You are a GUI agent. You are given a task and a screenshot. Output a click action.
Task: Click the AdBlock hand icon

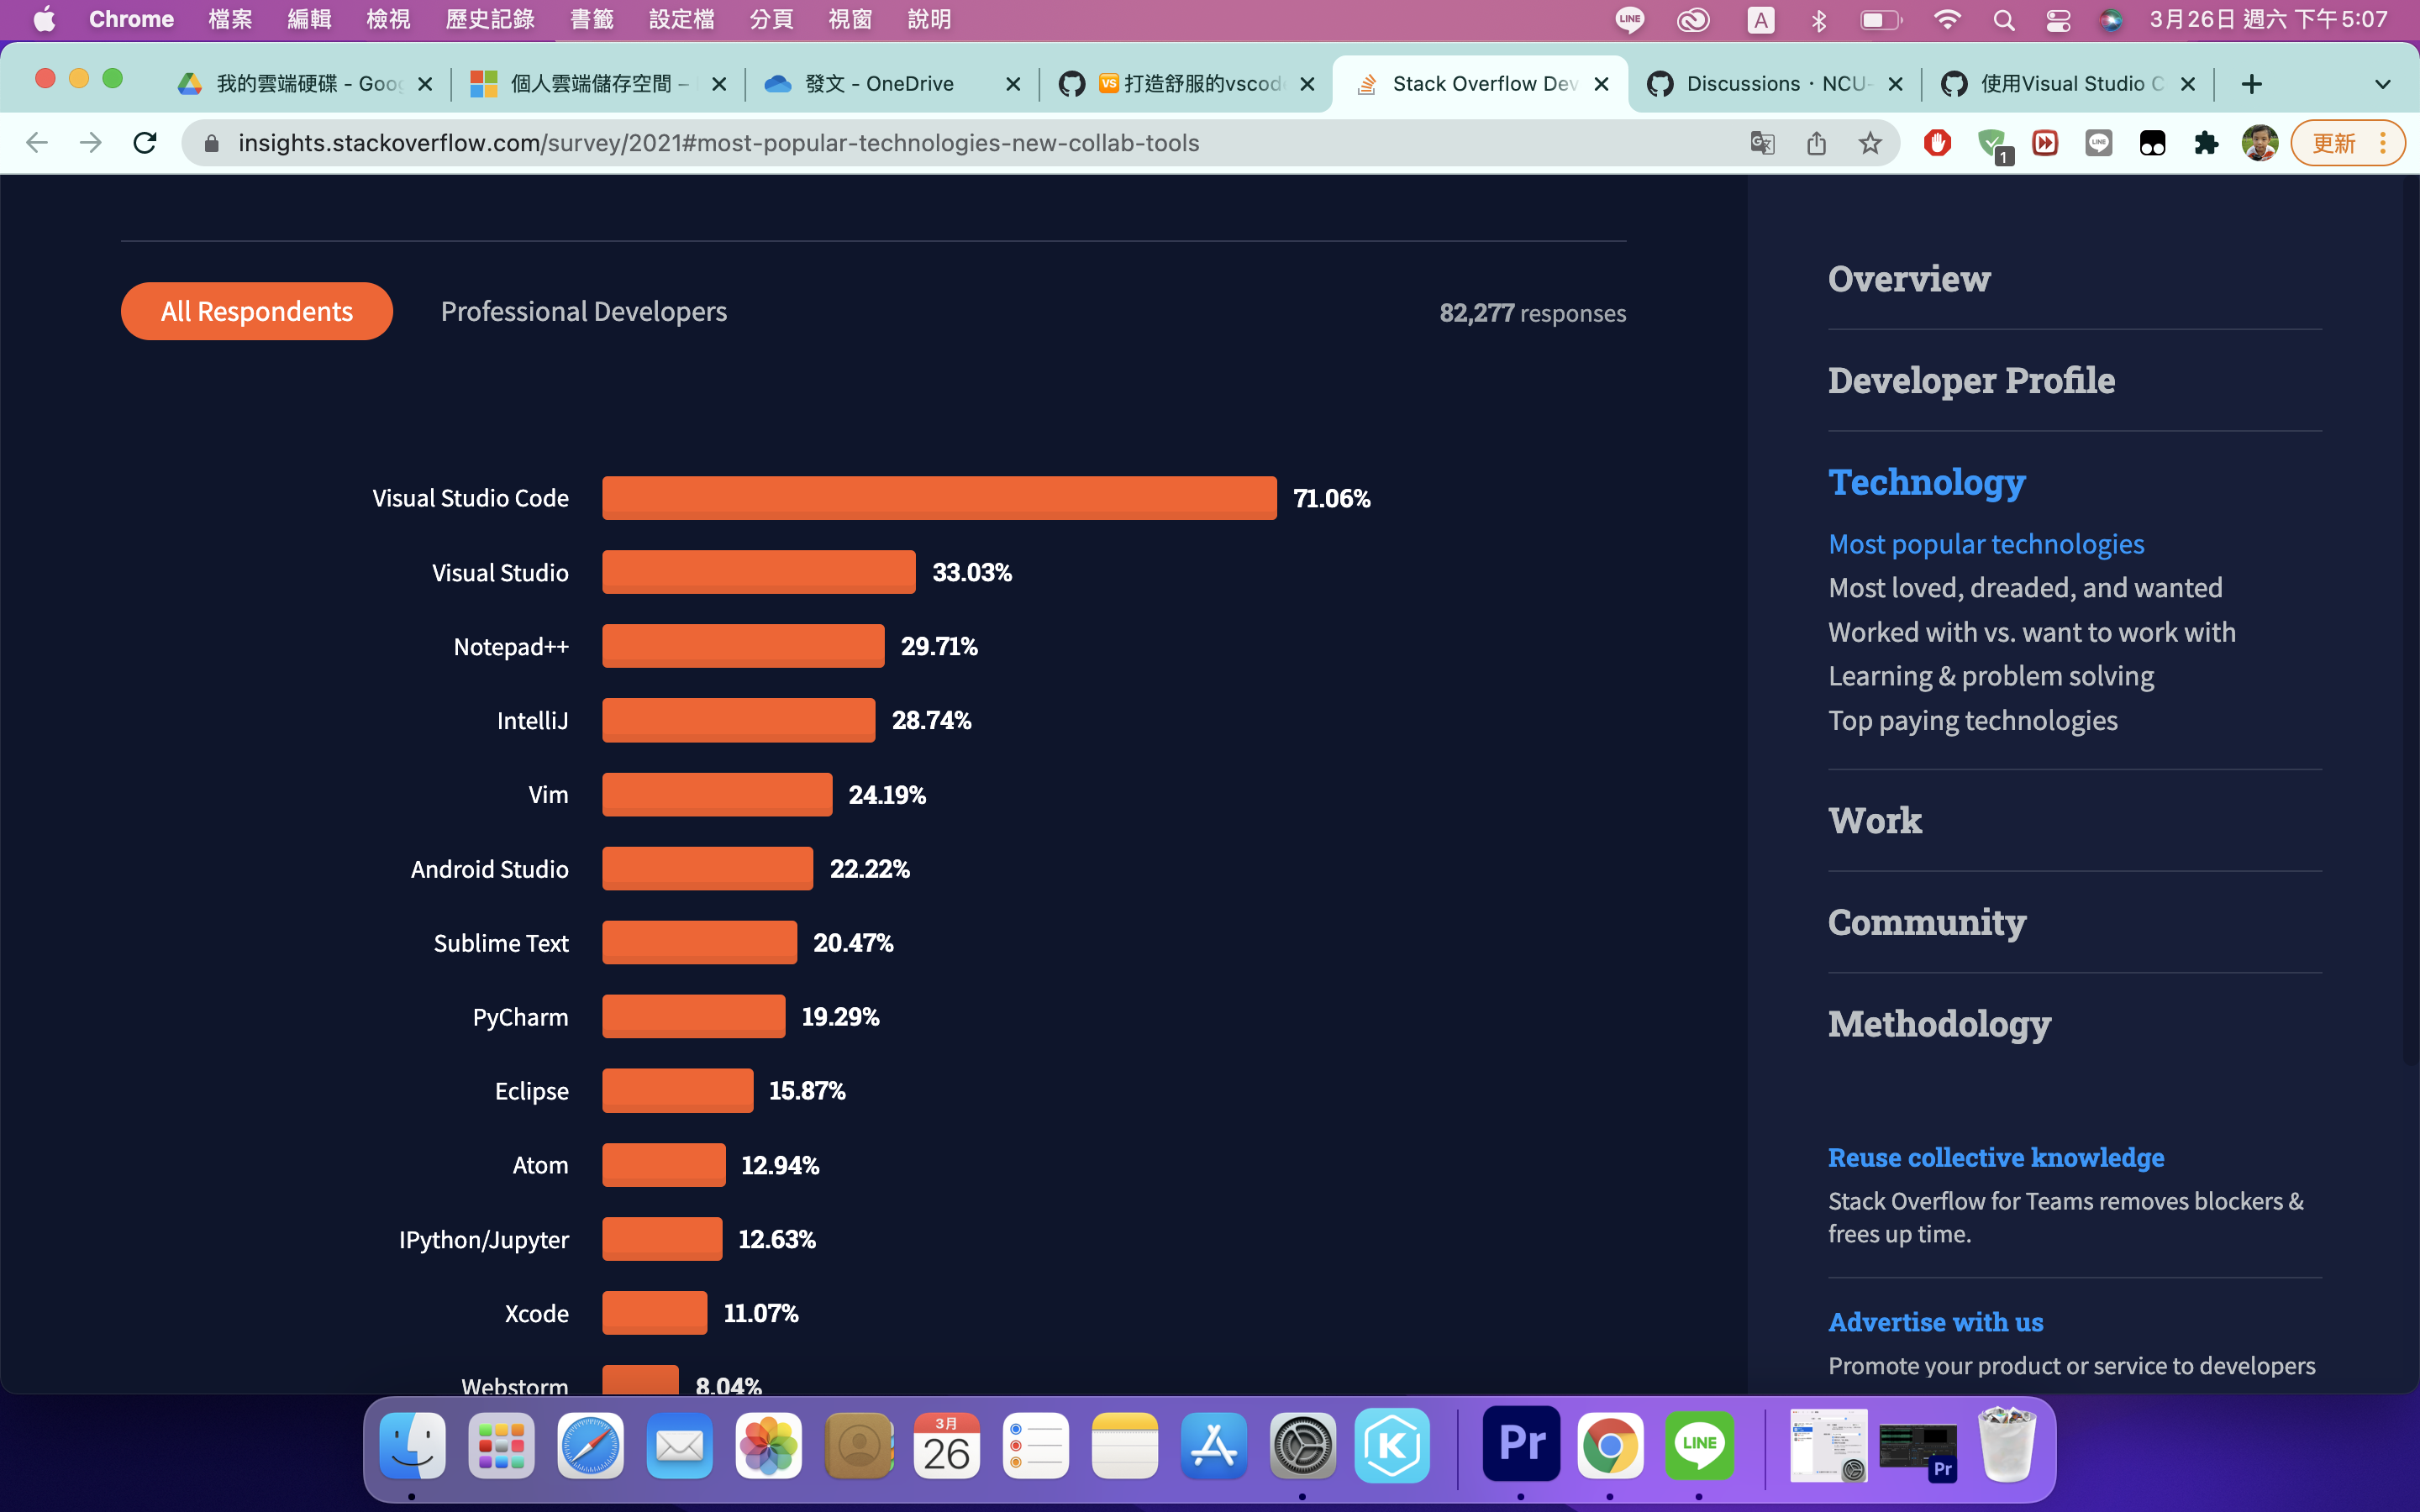1938,143
